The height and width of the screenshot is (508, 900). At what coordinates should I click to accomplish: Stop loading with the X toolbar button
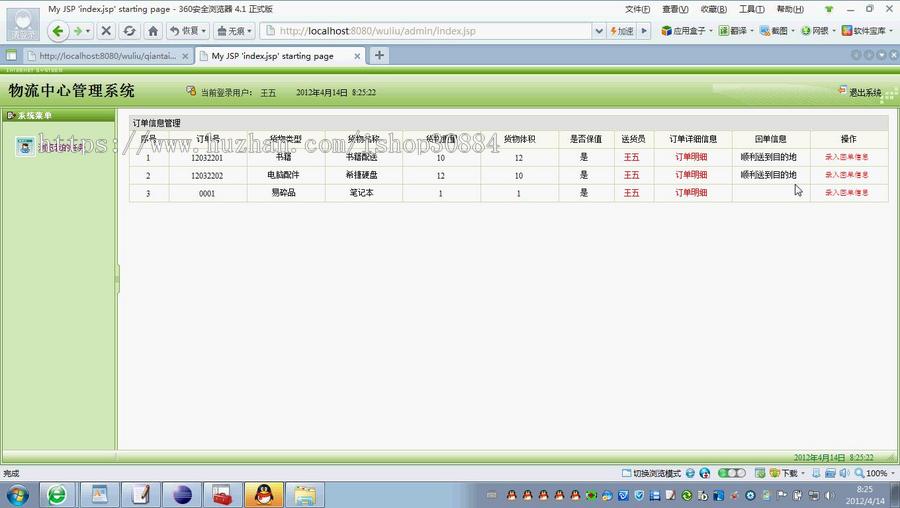click(106, 31)
